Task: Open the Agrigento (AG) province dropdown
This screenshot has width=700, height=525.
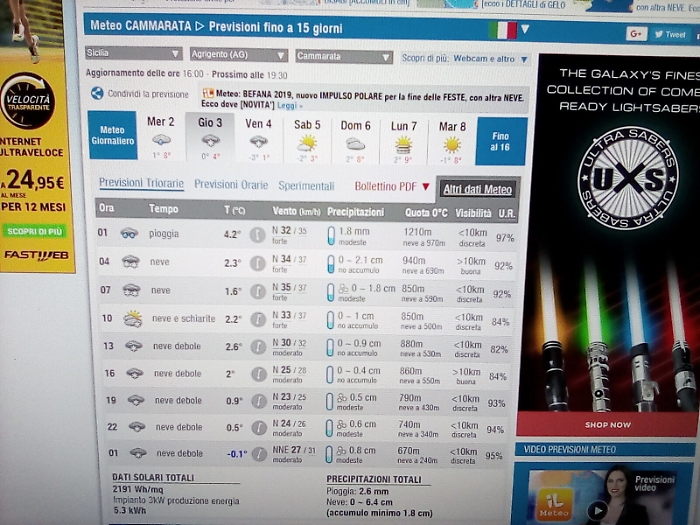Action: pyautogui.click(x=237, y=54)
